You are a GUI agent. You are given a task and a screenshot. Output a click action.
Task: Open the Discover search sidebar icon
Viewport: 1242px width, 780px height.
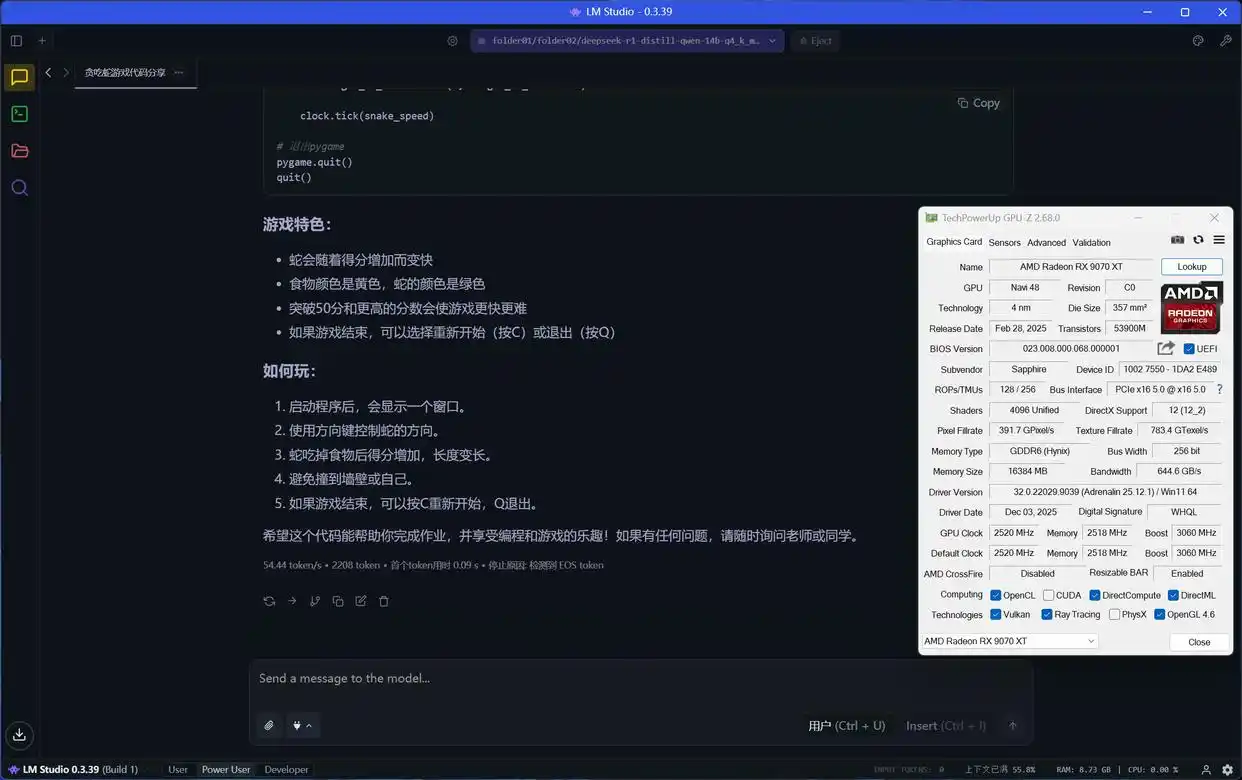20,187
